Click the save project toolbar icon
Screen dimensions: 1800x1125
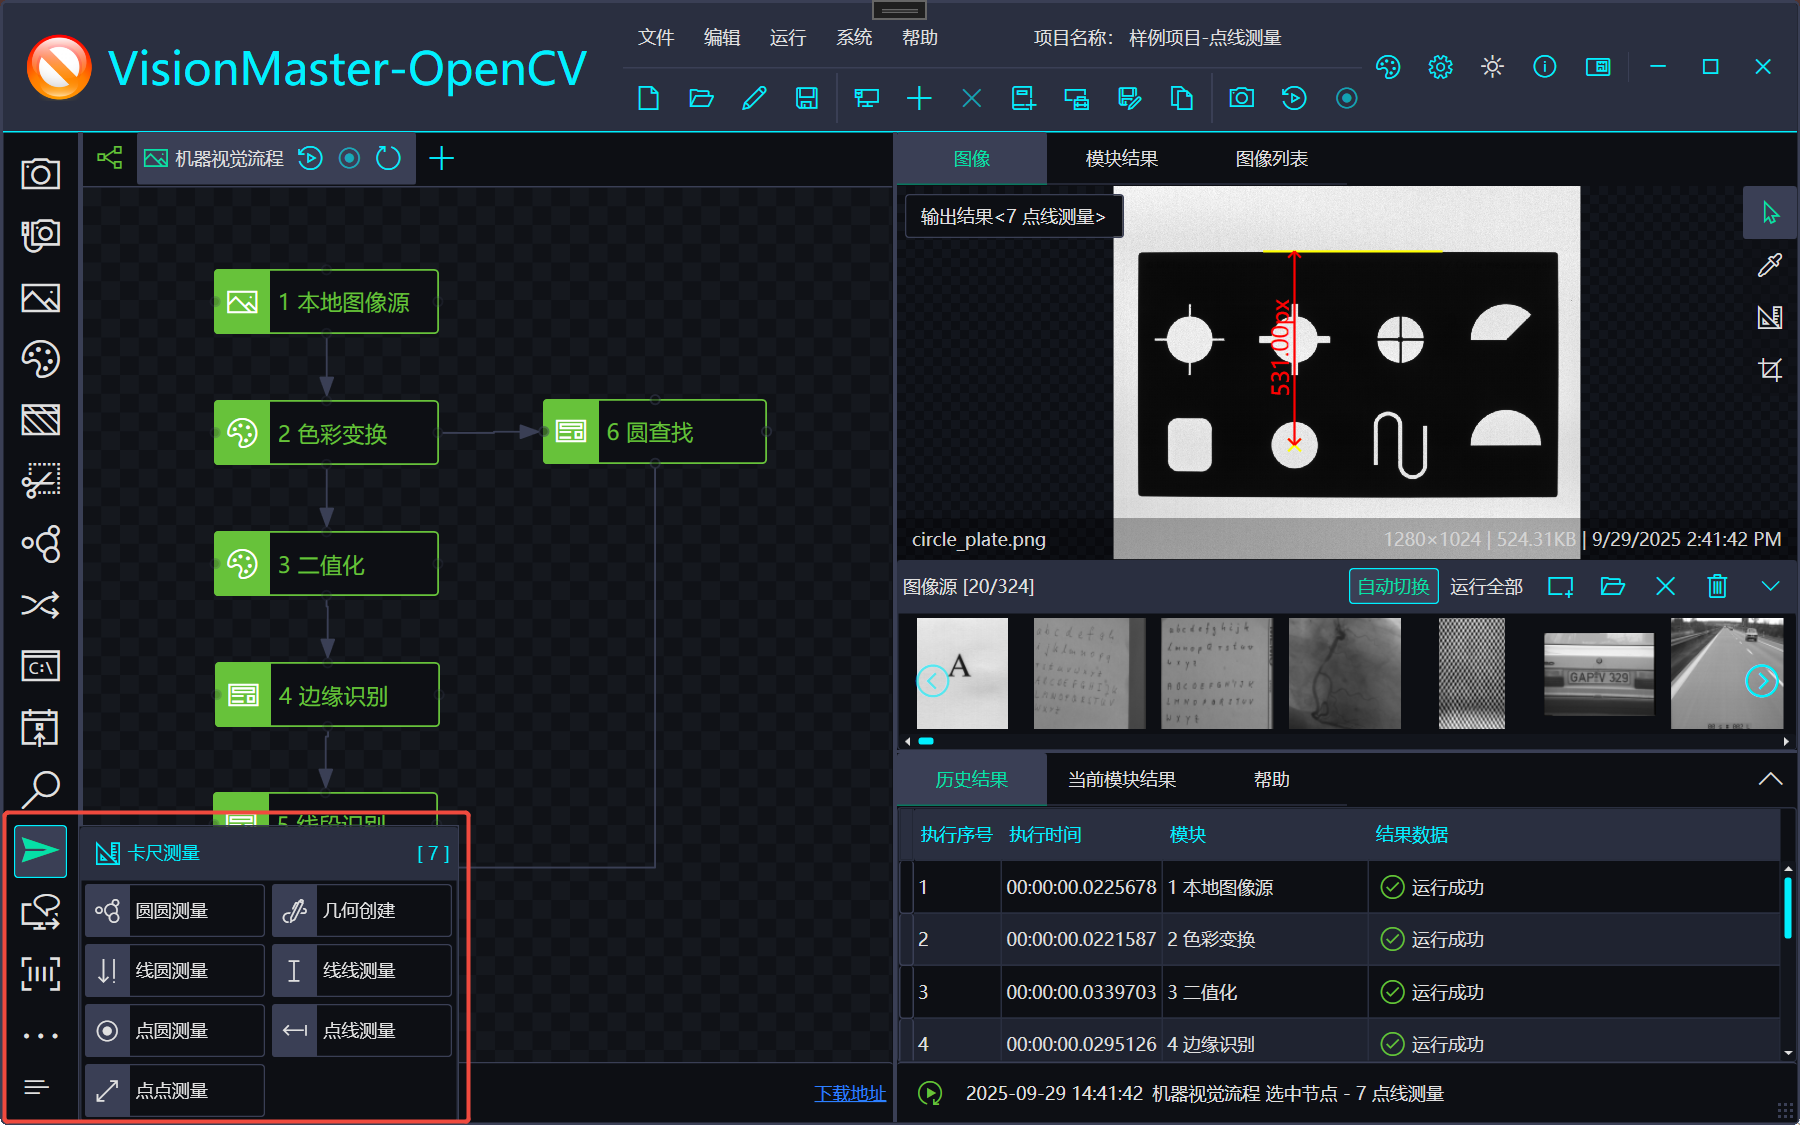coord(807,98)
